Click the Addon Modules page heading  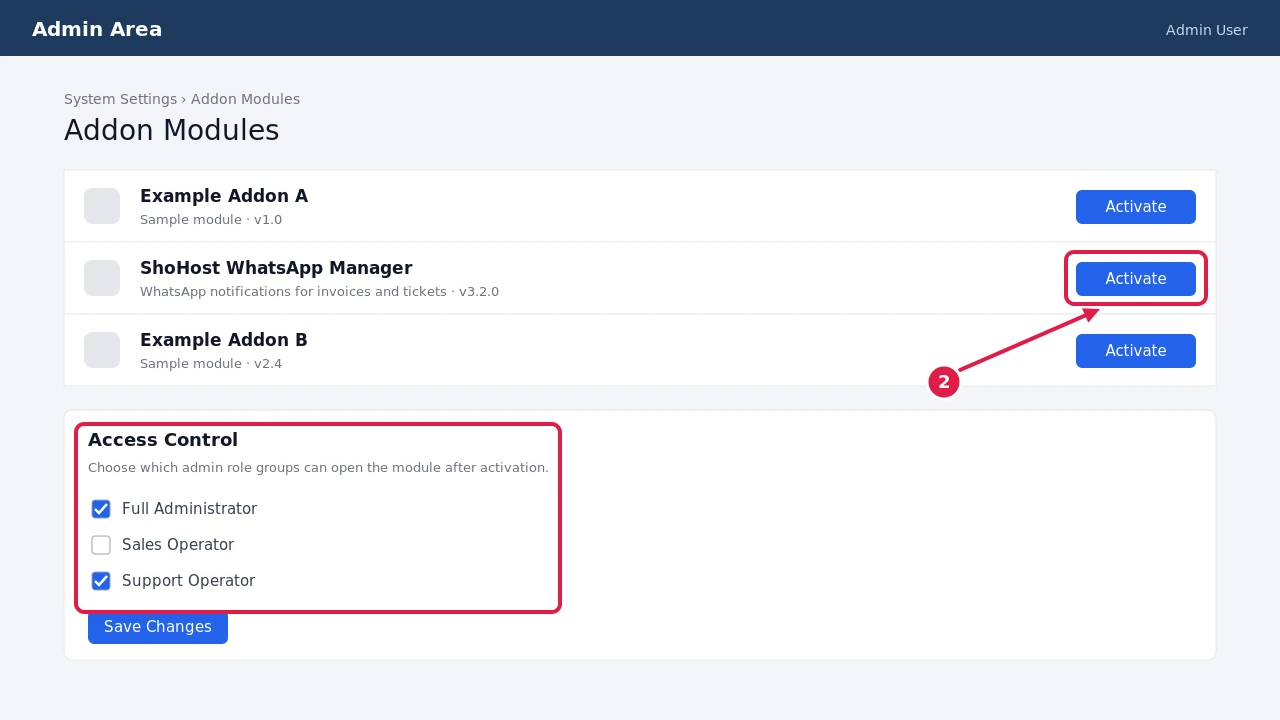click(x=172, y=131)
